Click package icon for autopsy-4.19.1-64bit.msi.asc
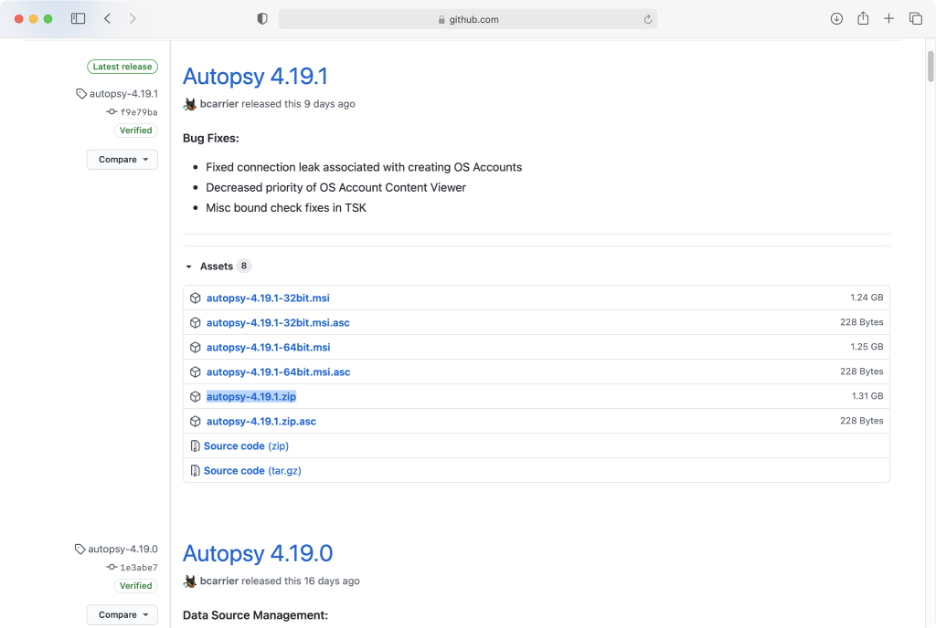 [195, 372]
